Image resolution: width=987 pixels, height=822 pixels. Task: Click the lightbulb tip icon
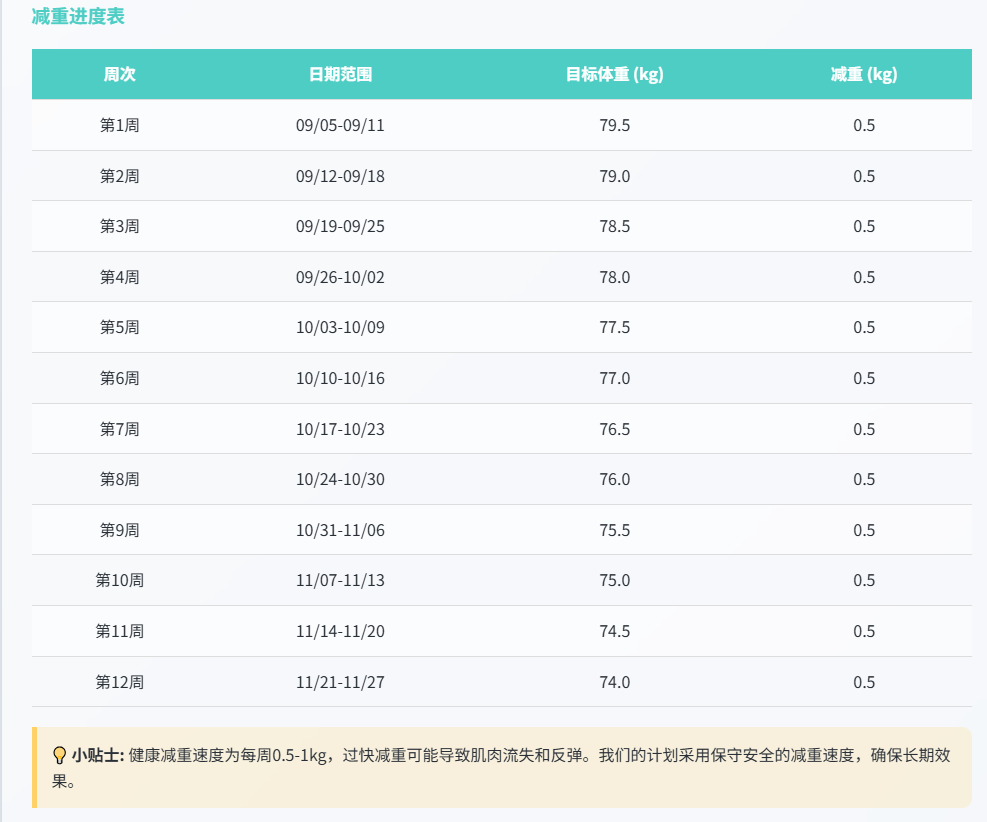point(59,755)
